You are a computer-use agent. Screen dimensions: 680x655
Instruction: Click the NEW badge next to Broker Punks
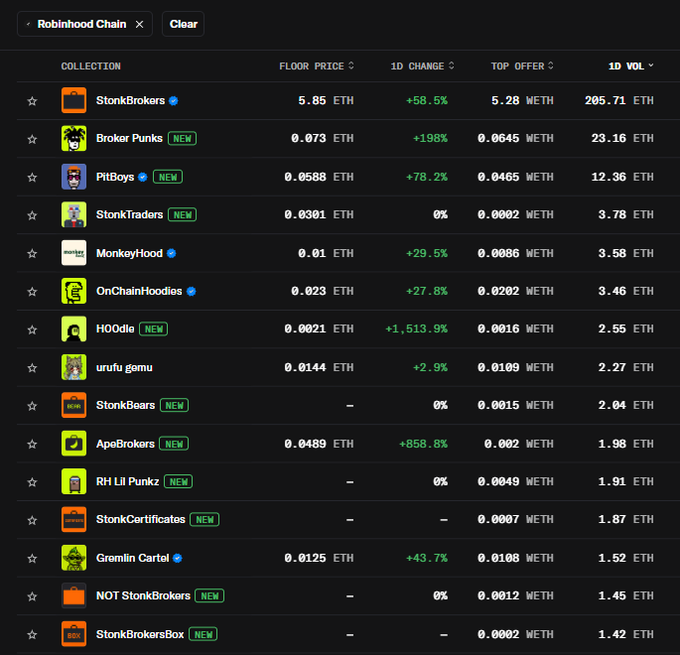click(182, 138)
